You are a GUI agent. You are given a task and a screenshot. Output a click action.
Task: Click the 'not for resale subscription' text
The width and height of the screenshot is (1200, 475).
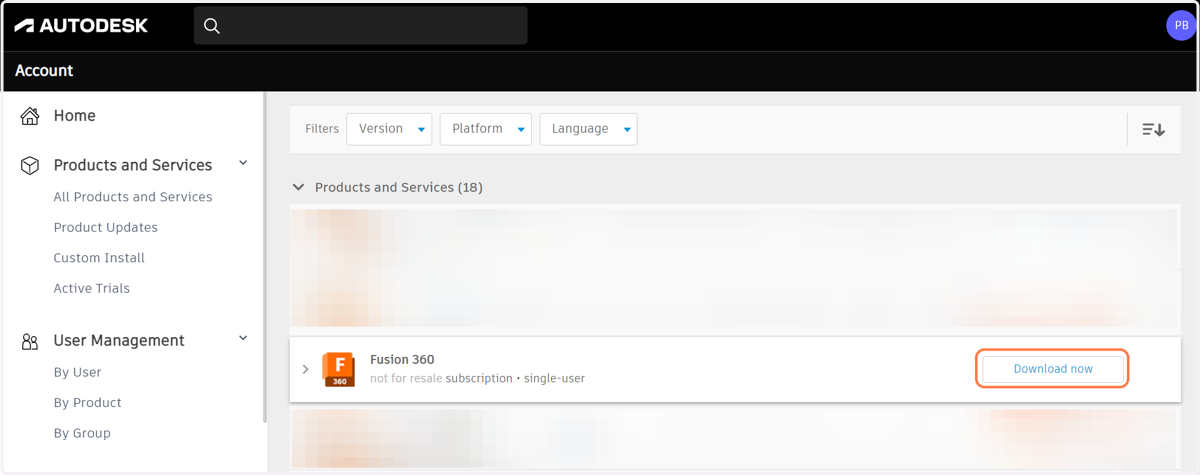441,379
